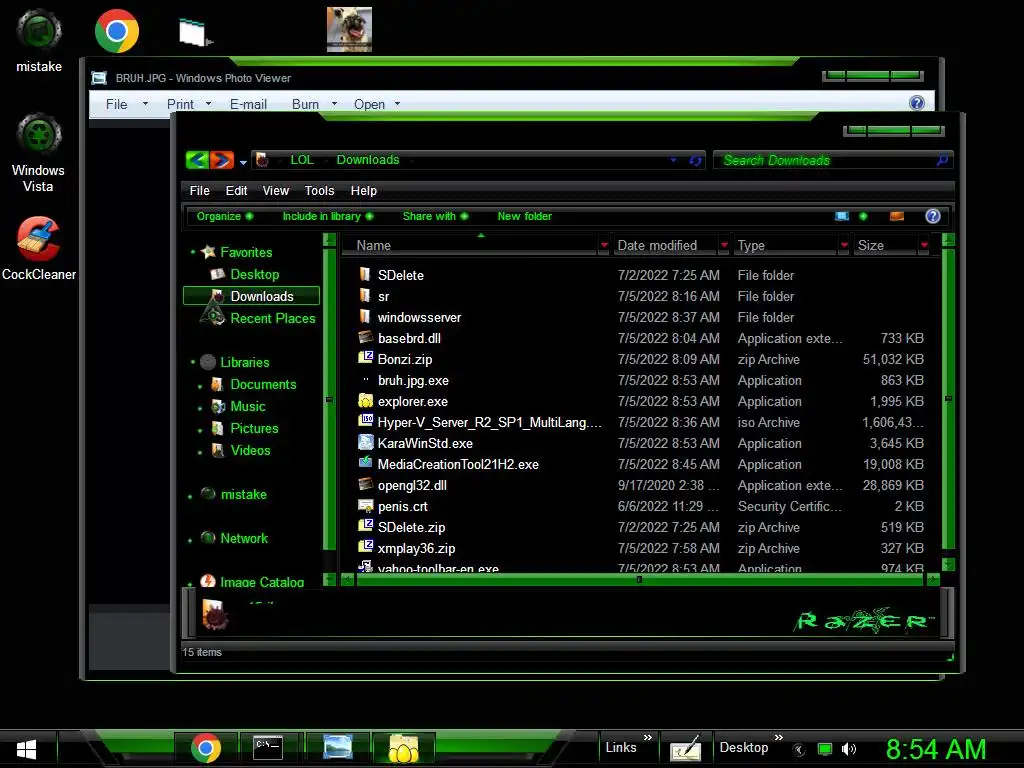The image size is (1024, 768).
Task: Select Favorites in the navigation pane
Action: click(246, 252)
